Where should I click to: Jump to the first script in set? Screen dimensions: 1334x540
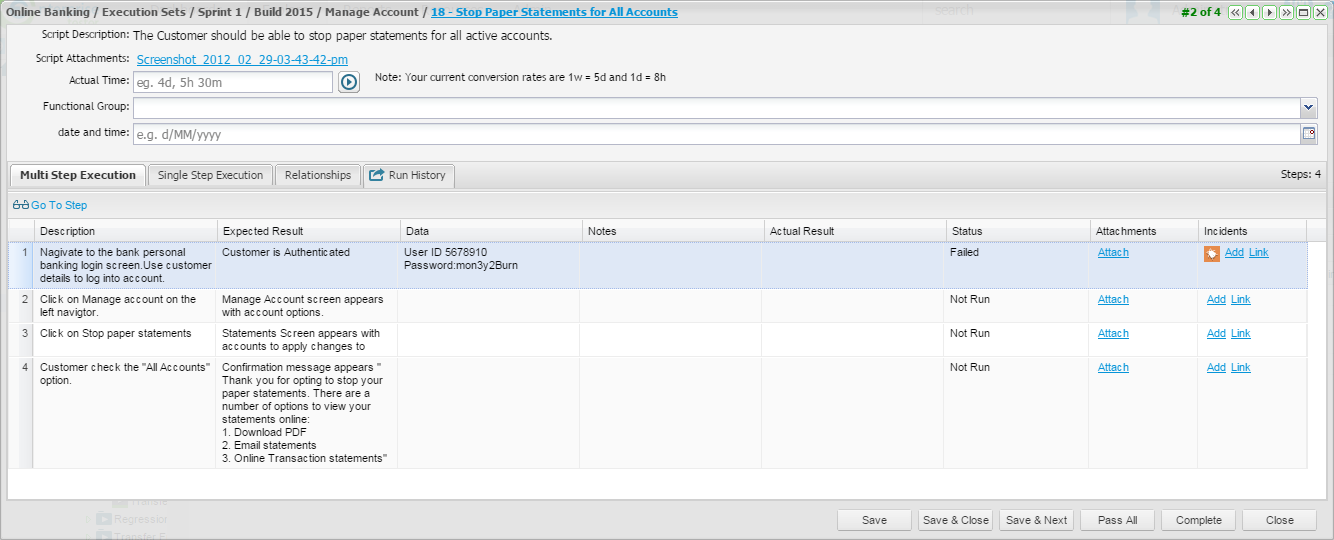point(1235,13)
